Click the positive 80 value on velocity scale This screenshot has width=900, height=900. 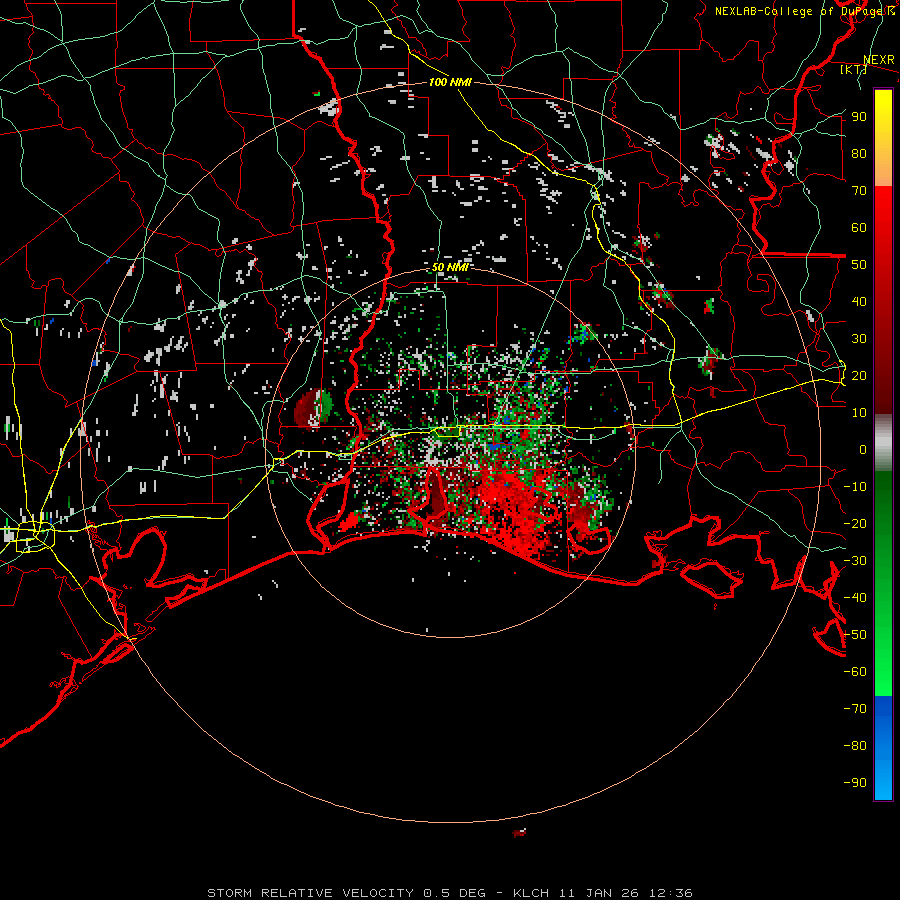tap(859, 153)
